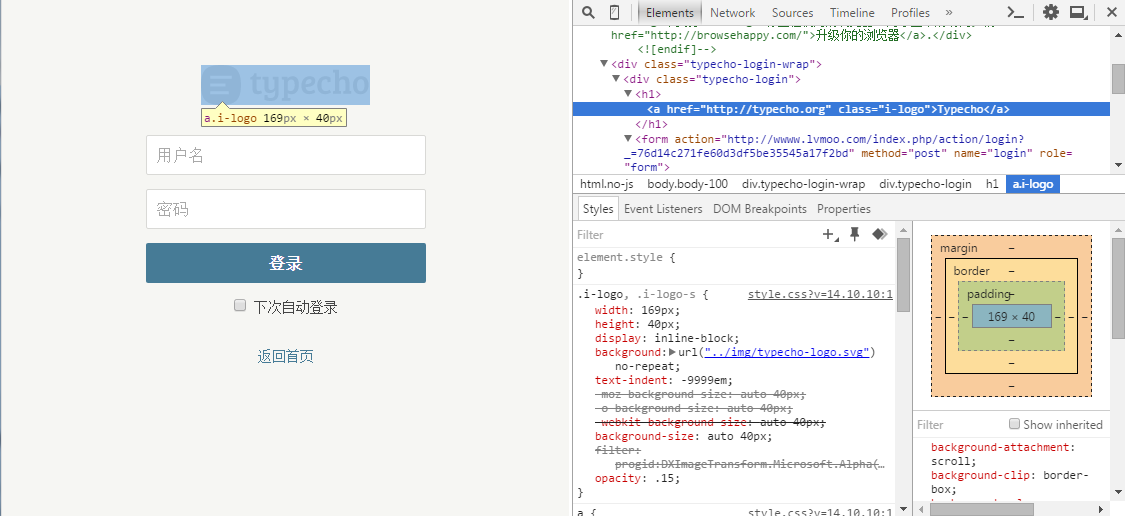The width and height of the screenshot is (1125, 516).
Task: Expand the background property triangle
Action: click(x=672, y=352)
